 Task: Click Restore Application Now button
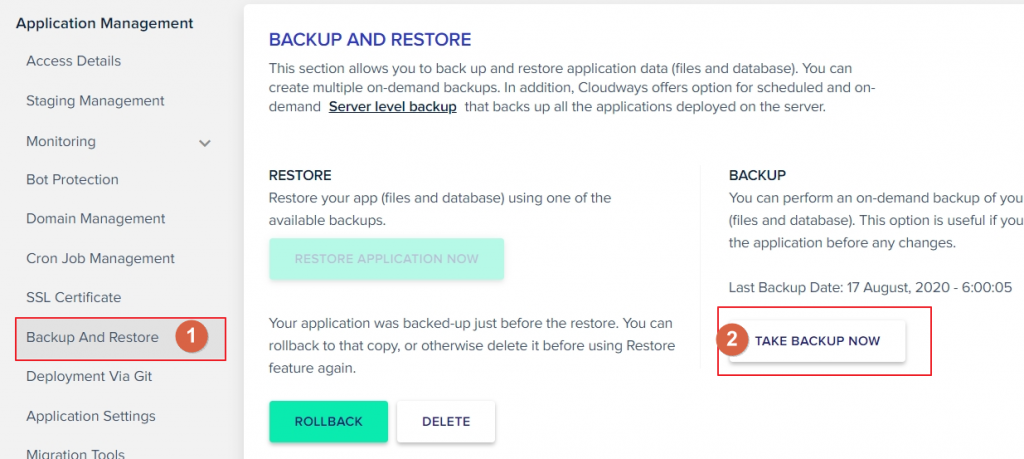pyautogui.click(x=387, y=259)
